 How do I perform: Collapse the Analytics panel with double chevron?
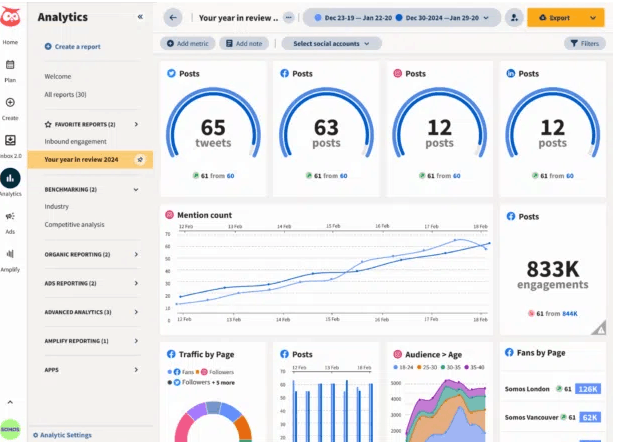(140, 17)
